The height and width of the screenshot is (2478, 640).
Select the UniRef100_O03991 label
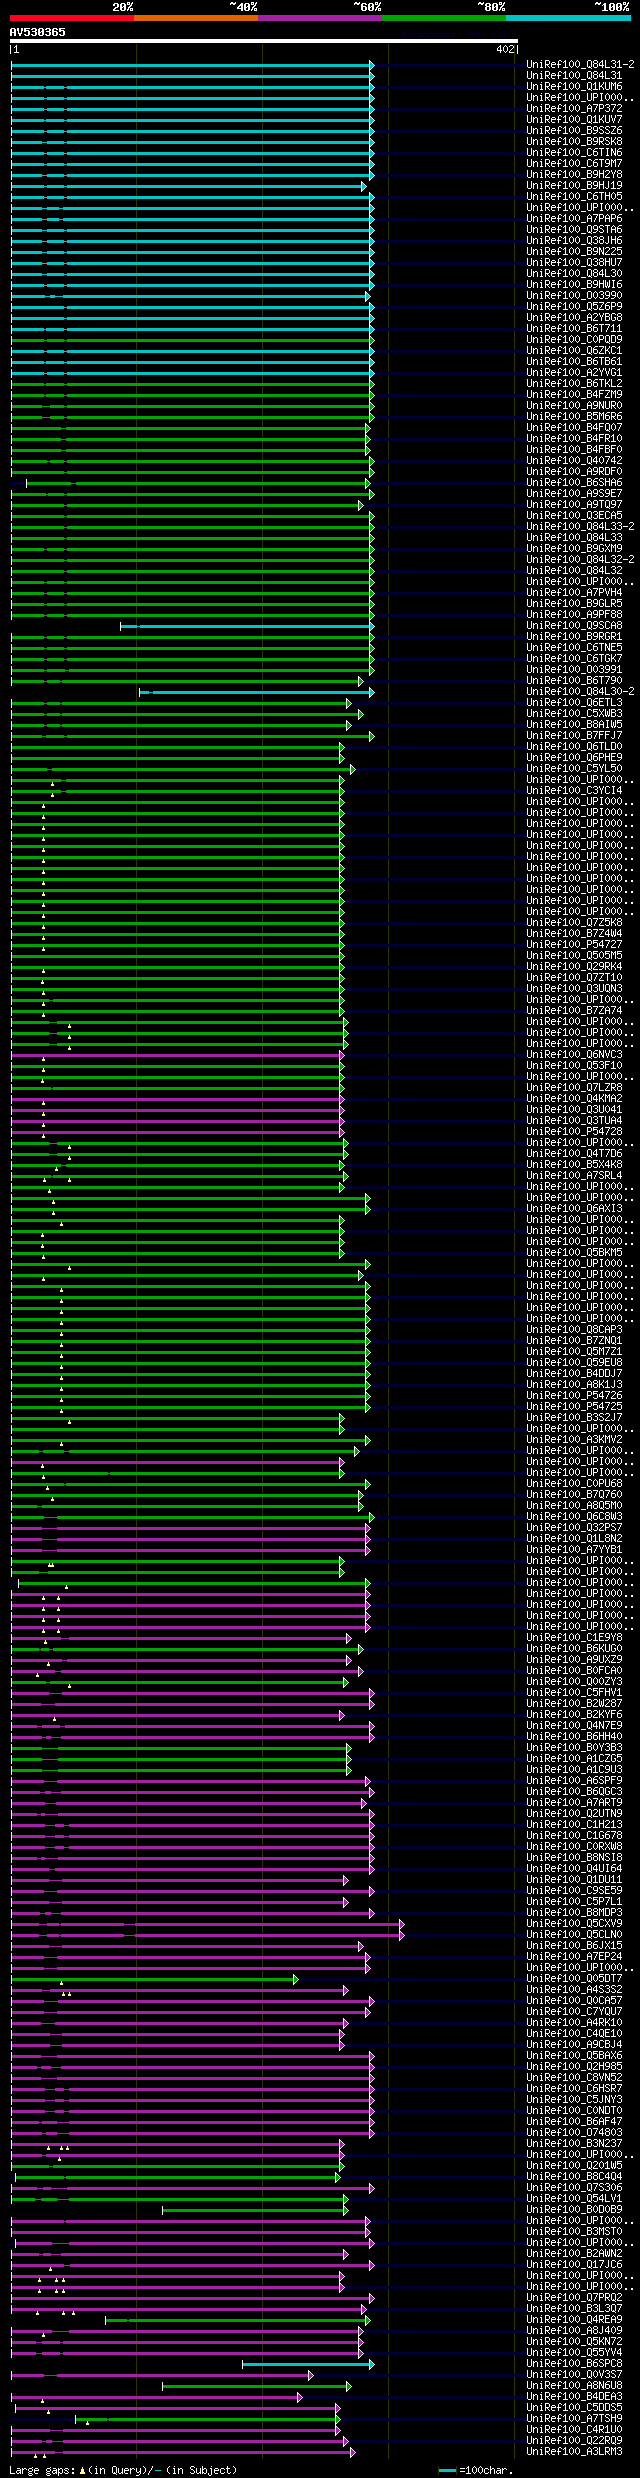tap(574, 669)
